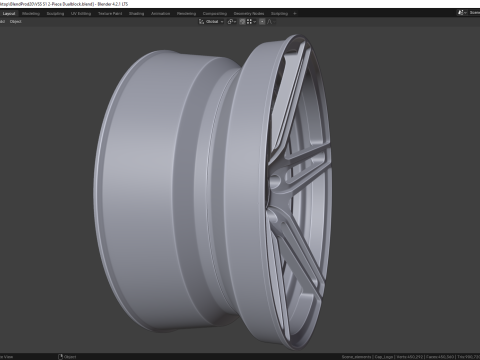Switch to the Layout workspace tab
Viewport: 480px width, 360px height.
click(x=9, y=14)
